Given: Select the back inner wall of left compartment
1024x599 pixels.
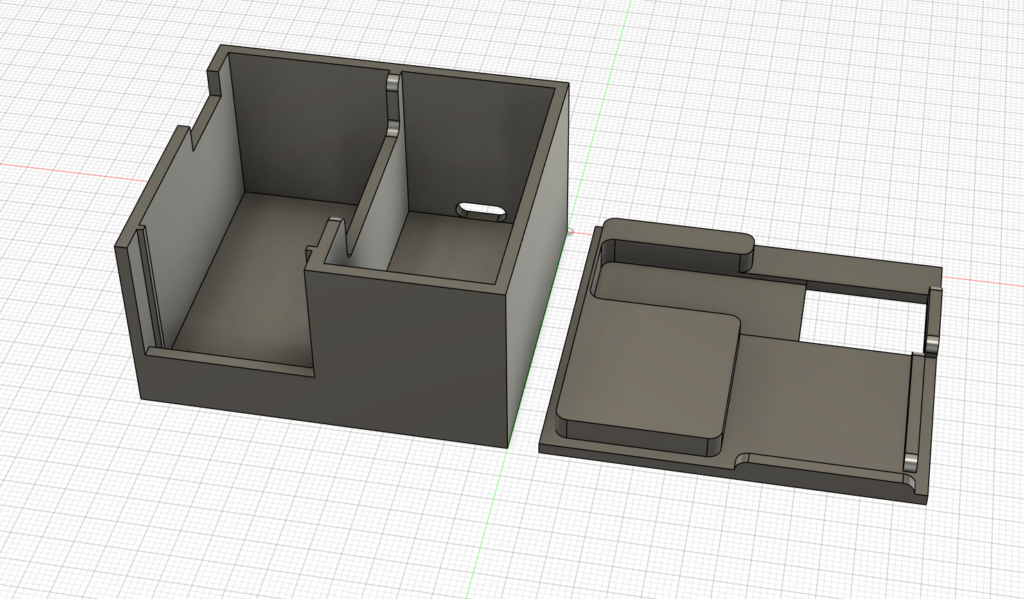Looking at the screenshot, I should point(300,130).
